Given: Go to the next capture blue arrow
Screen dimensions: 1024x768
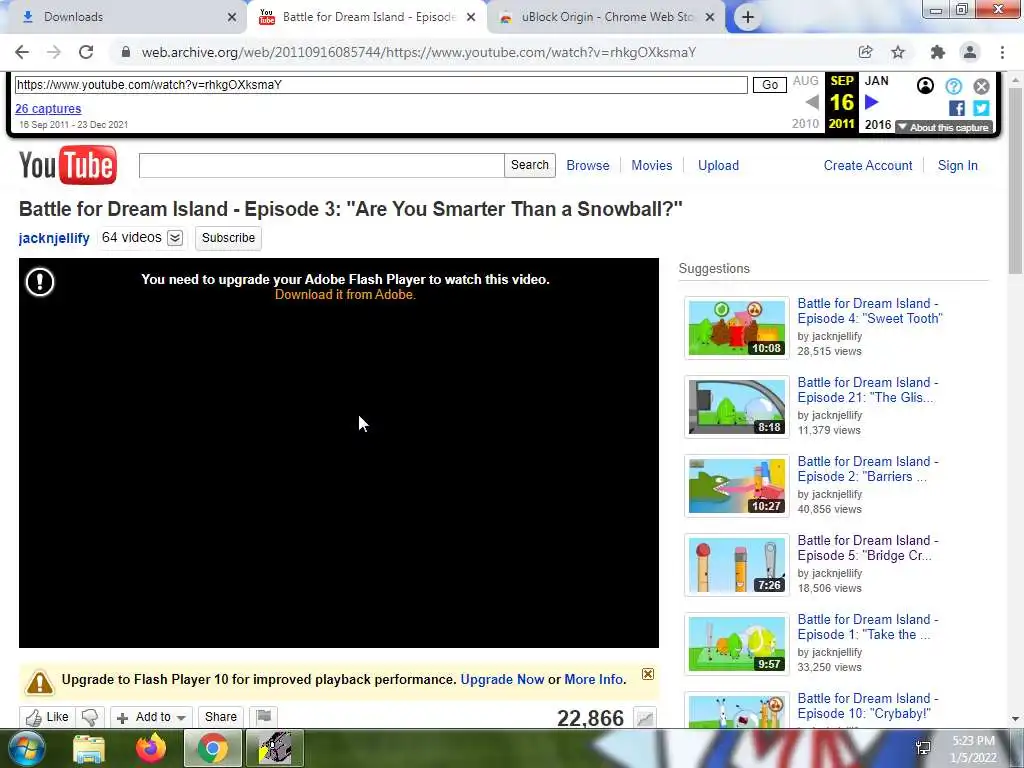Looking at the screenshot, I should click(871, 102).
